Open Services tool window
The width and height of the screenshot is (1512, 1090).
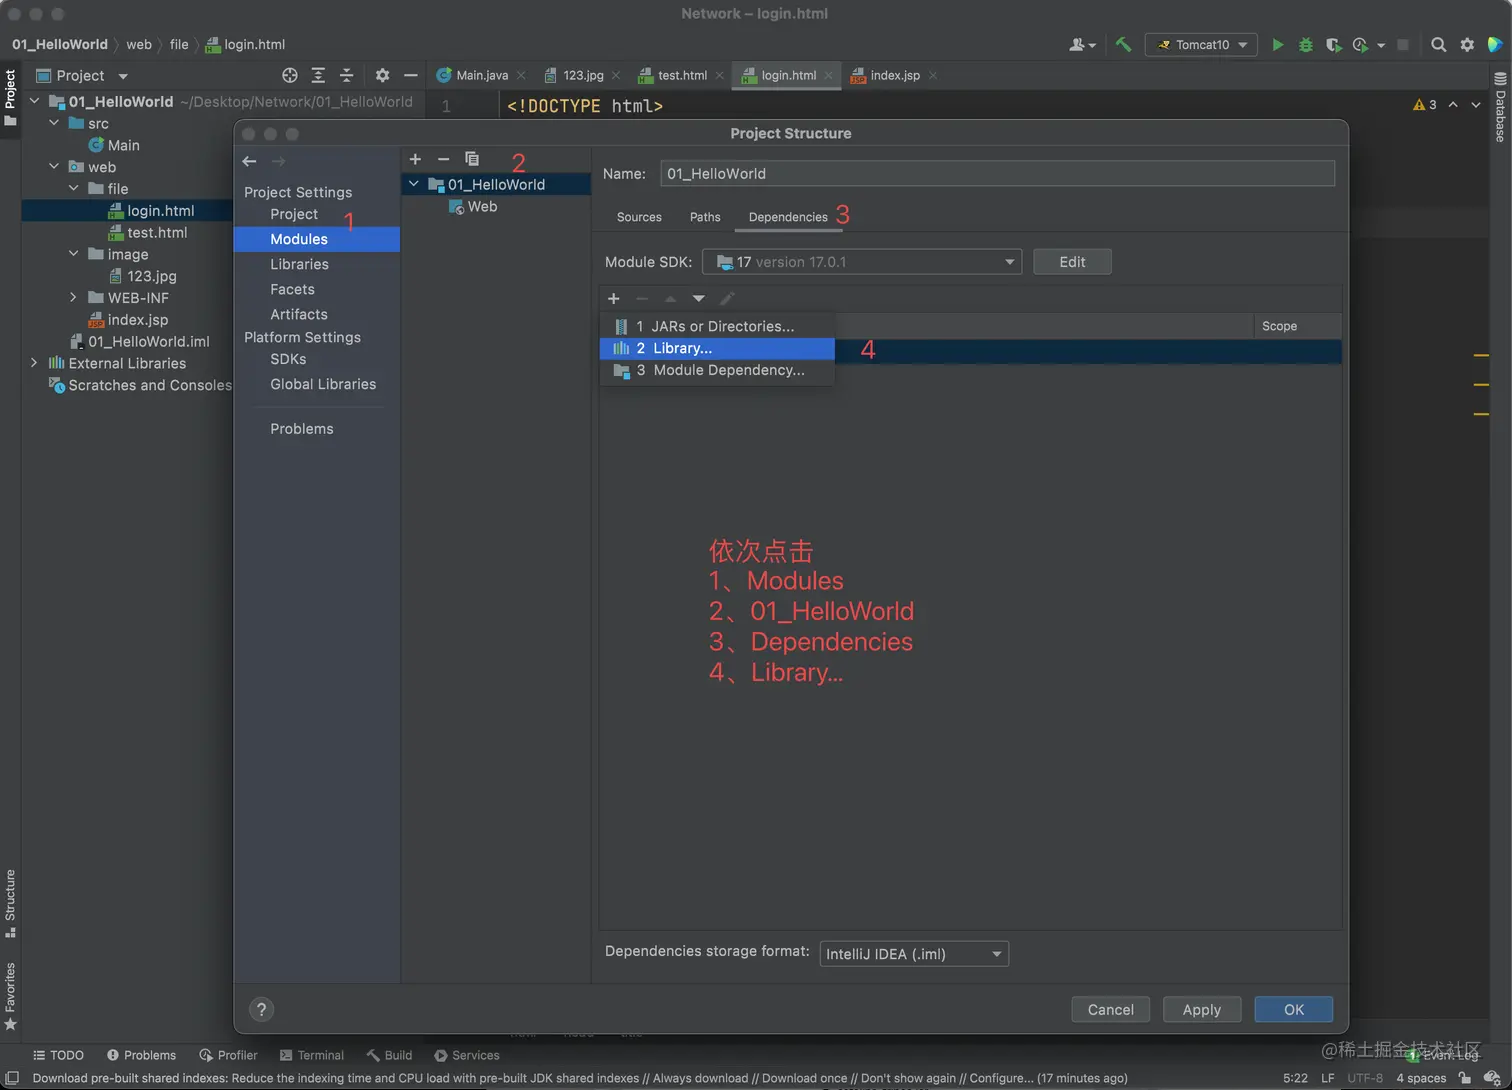pos(466,1055)
